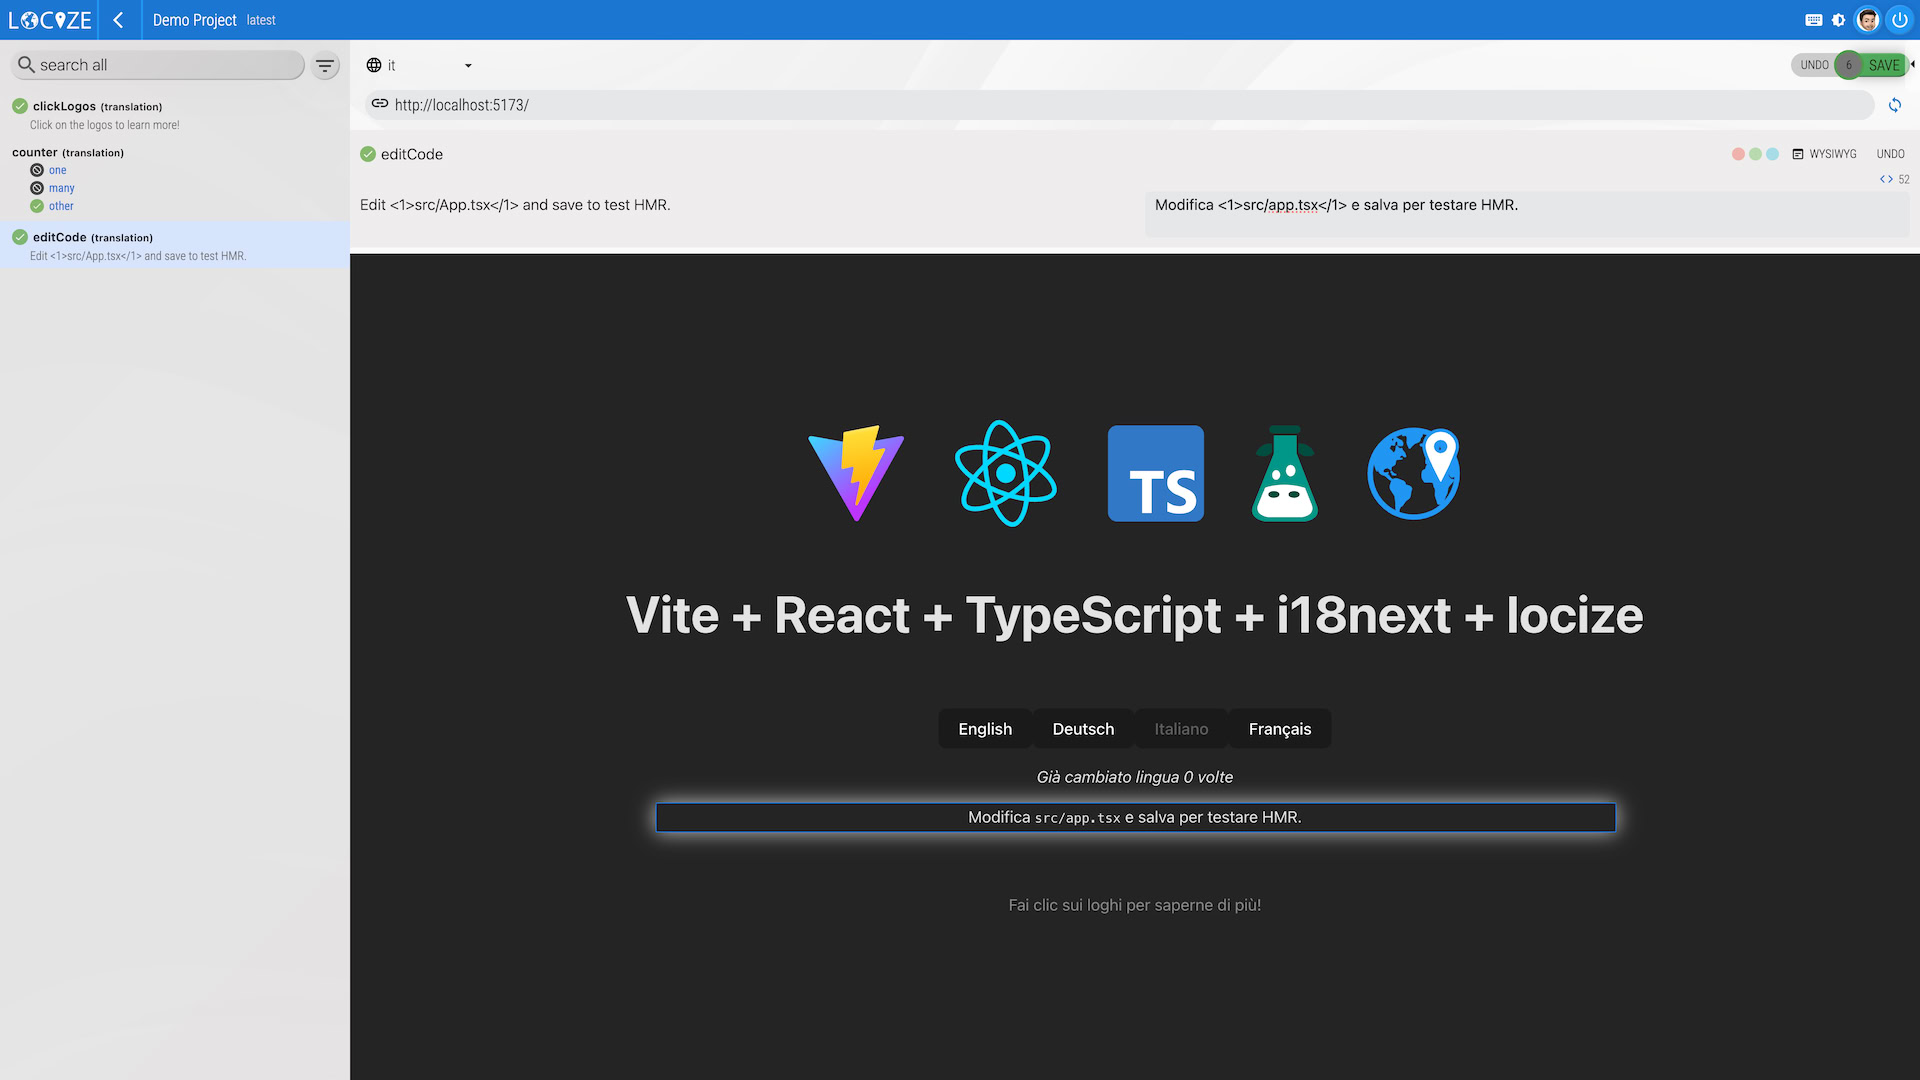This screenshot has width=1920, height=1080.
Task: Select the clickLogos translation entry
Action: pos(97,106)
